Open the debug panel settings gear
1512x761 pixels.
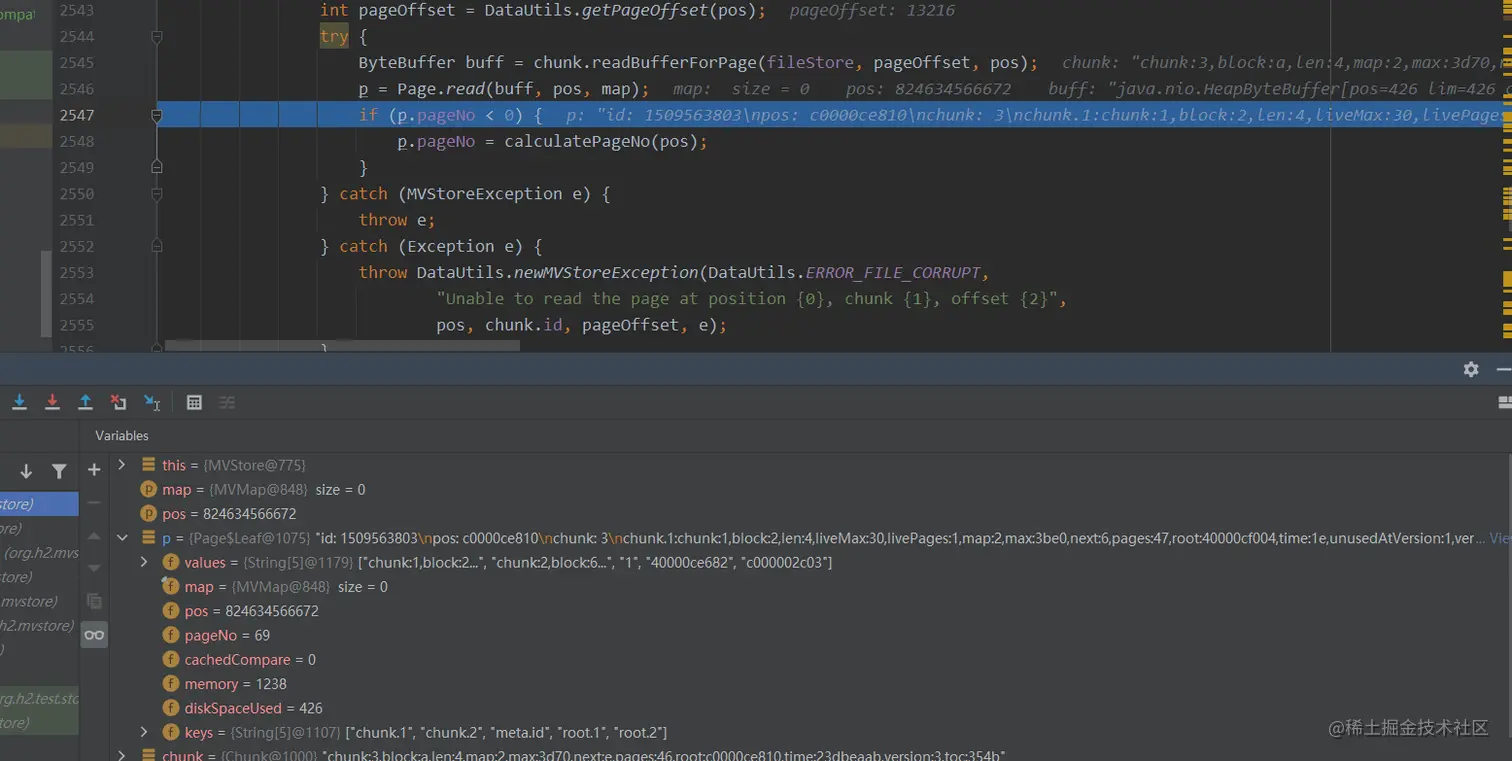[1471, 369]
